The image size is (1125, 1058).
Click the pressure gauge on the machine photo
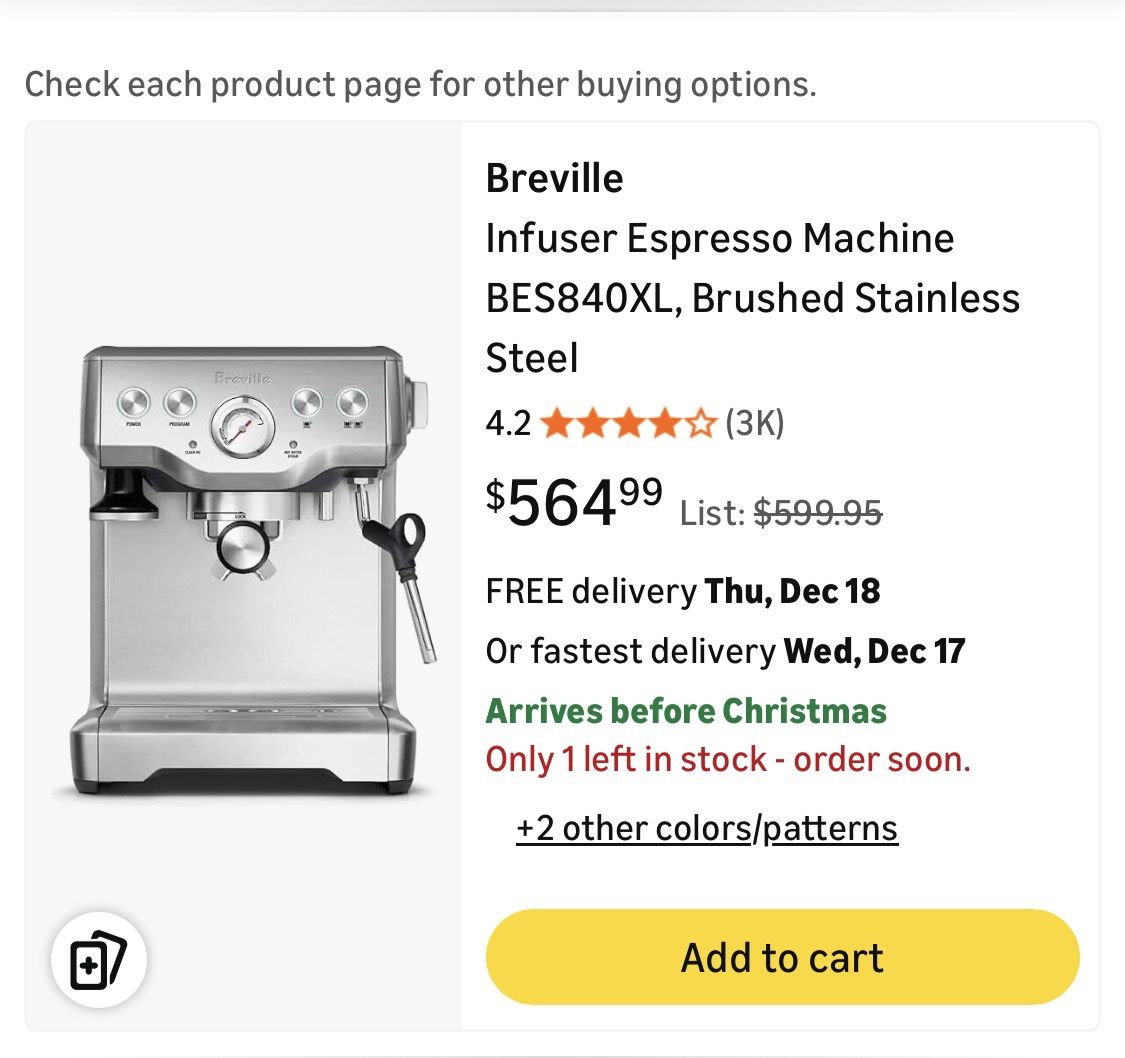coord(240,424)
